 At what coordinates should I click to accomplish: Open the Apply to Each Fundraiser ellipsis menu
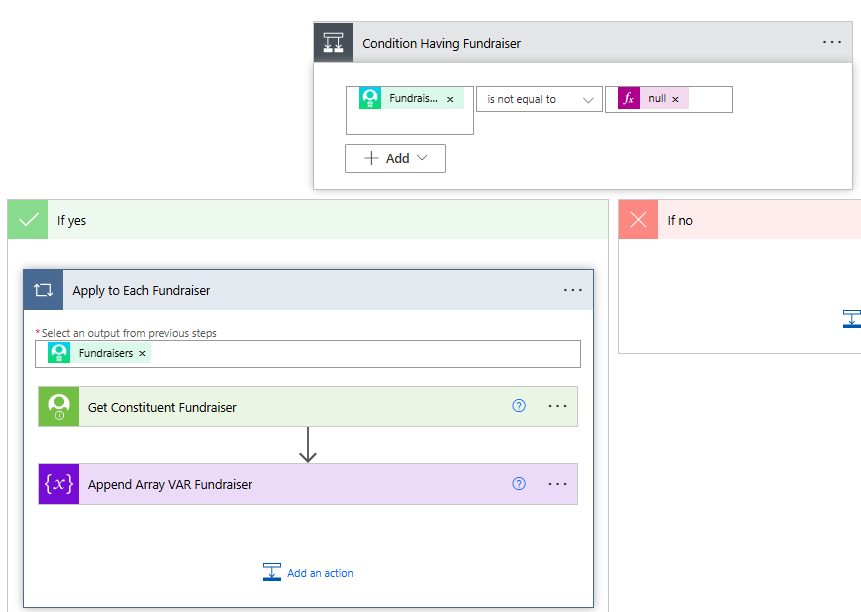573,290
